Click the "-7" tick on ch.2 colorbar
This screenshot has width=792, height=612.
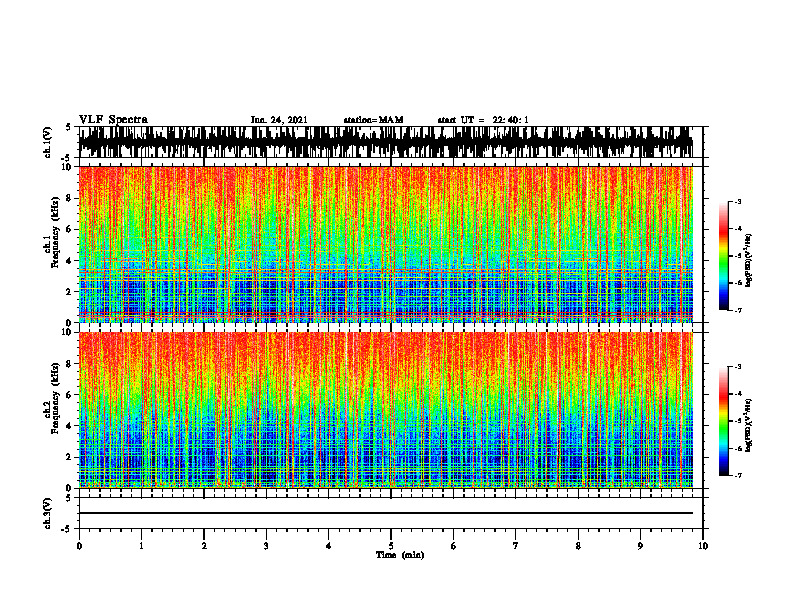click(x=737, y=475)
